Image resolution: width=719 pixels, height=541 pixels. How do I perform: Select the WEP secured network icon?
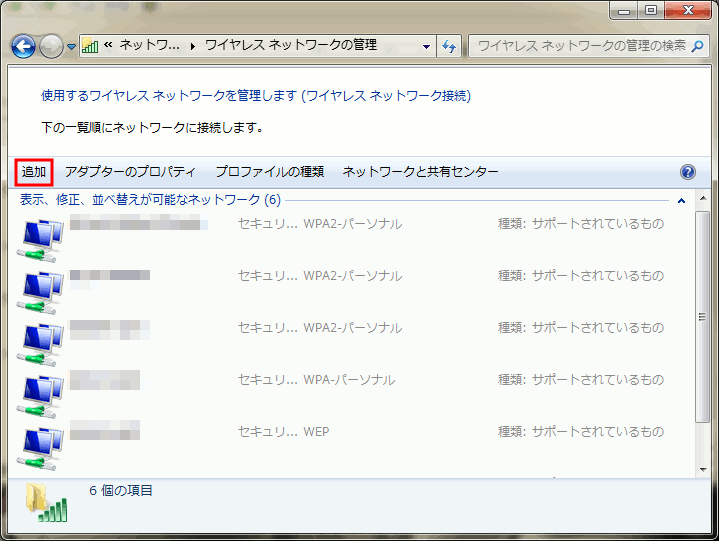point(42,441)
